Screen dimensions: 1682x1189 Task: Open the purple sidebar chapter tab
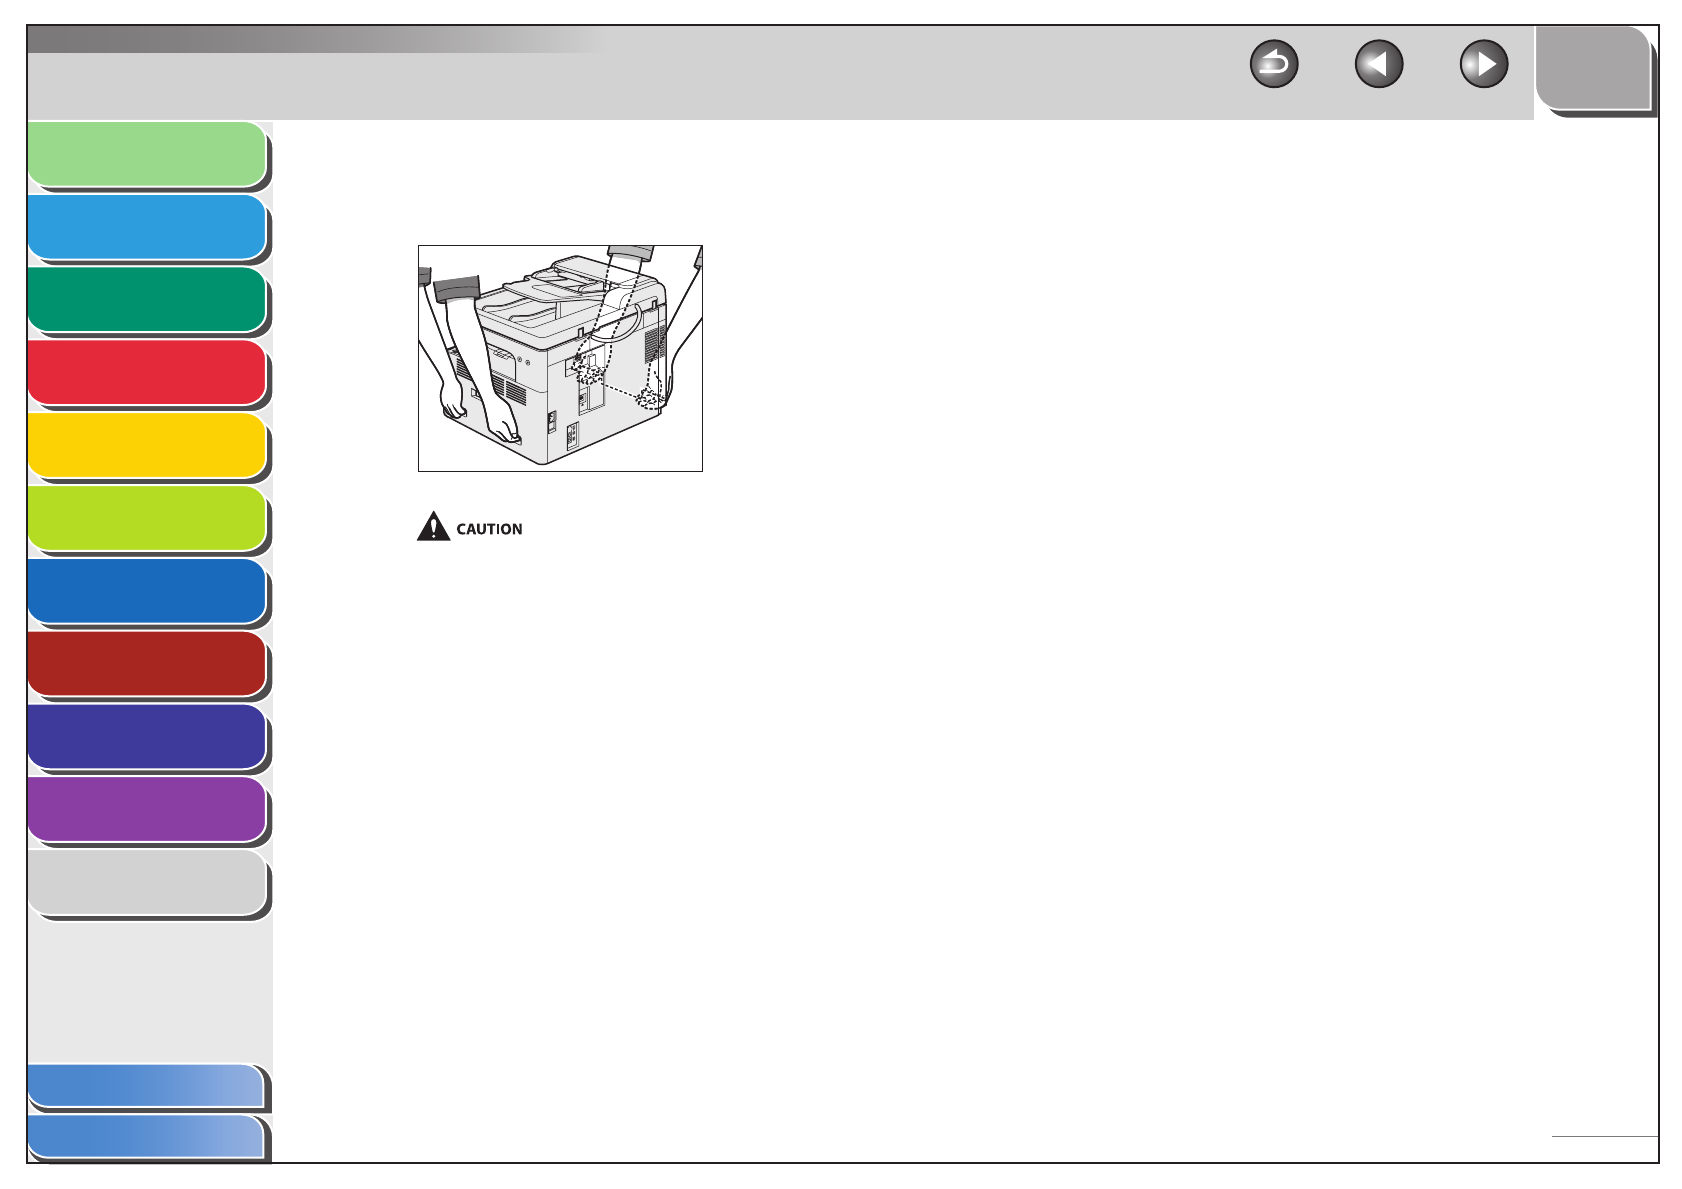click(147, 810)
